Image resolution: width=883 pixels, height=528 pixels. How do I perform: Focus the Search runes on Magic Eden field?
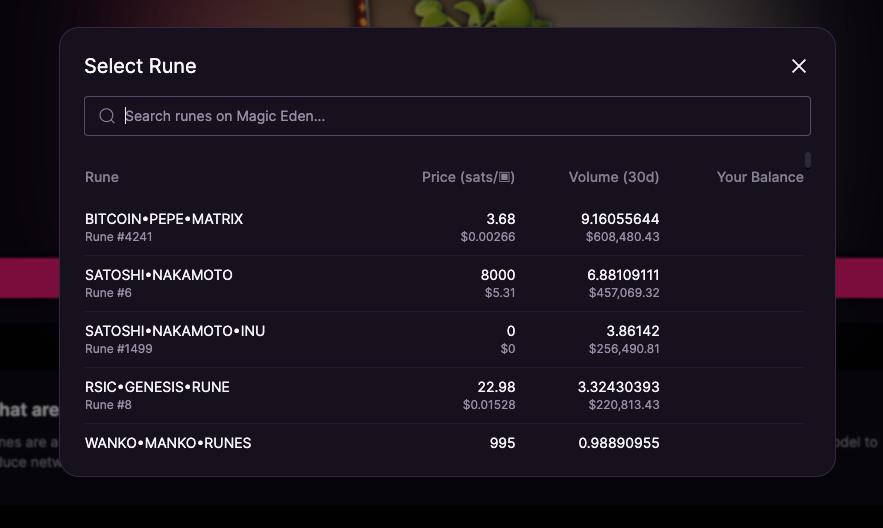[447, 116]
